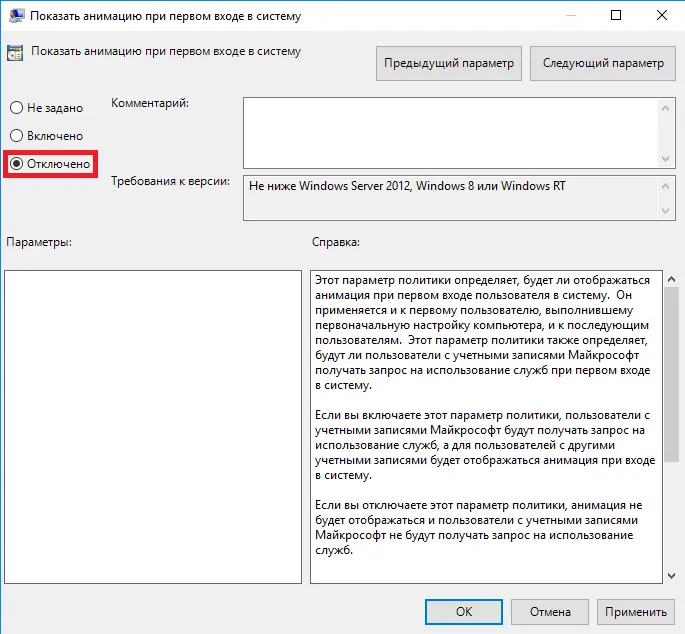Click the minimize button in title bar
685x634 pixels.
tap(570, 15)
